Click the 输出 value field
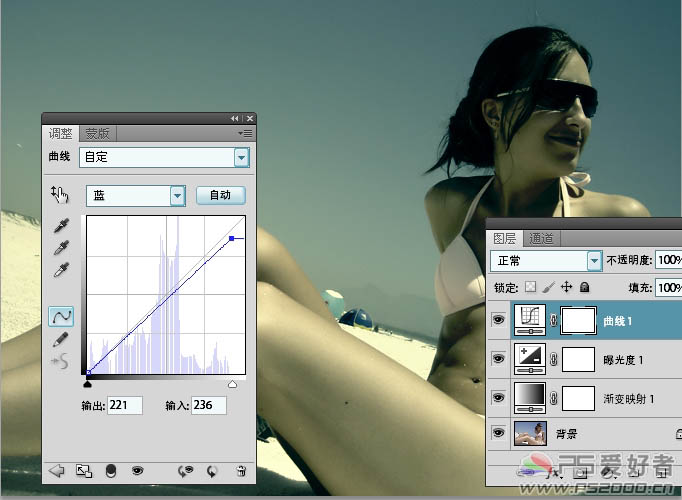Viewport: 682px width, 500px height. tap(124, 405)
